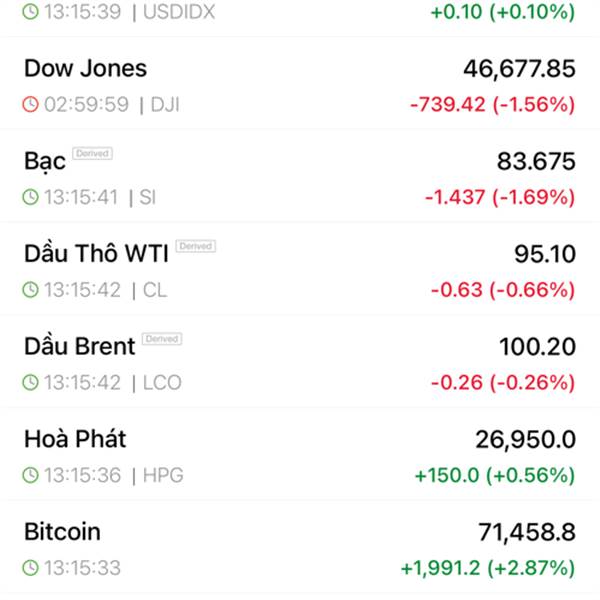Click the red clock icon beside DJI

(x=30, y=104)
